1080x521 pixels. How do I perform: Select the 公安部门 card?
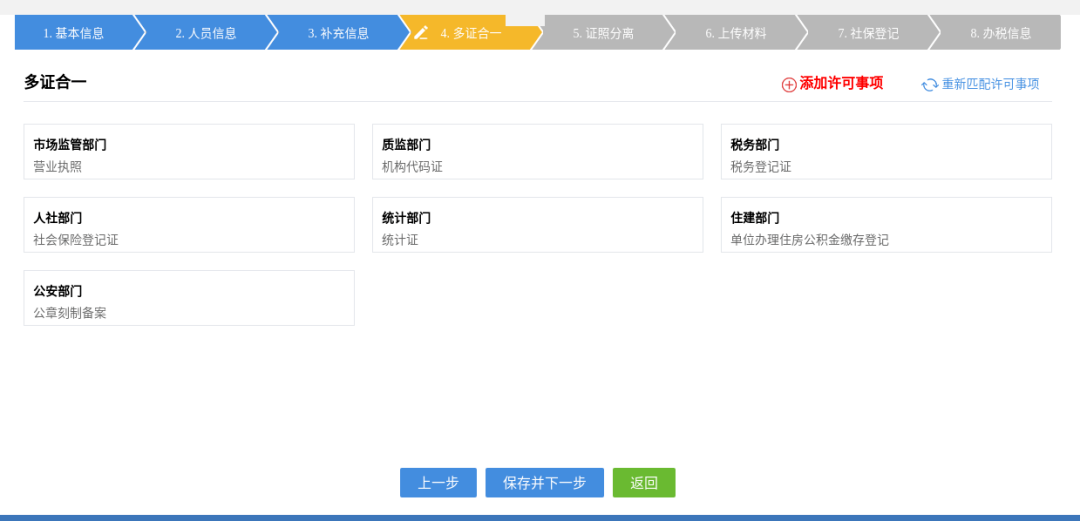coord(189,298)
